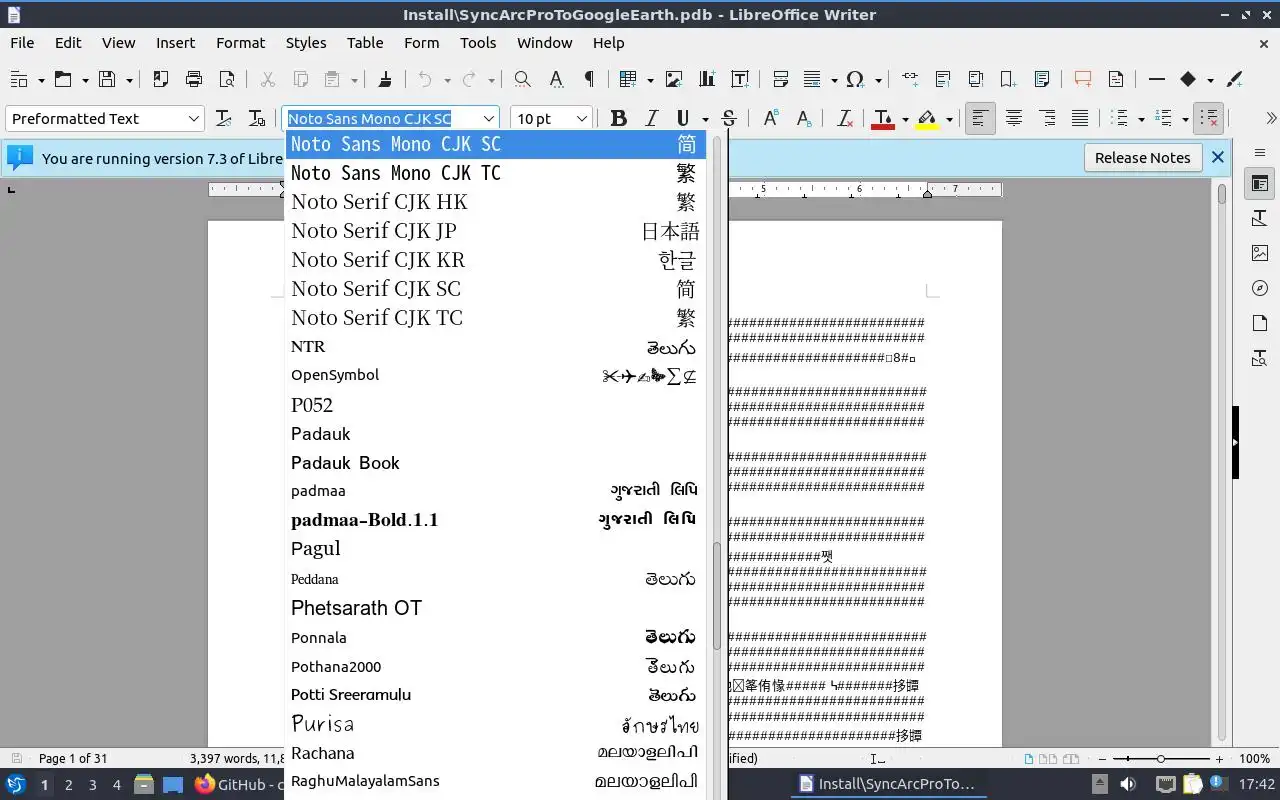Apply the red font color swatch
Viewport: 1280px width, 800px height.
pos(882,119)
